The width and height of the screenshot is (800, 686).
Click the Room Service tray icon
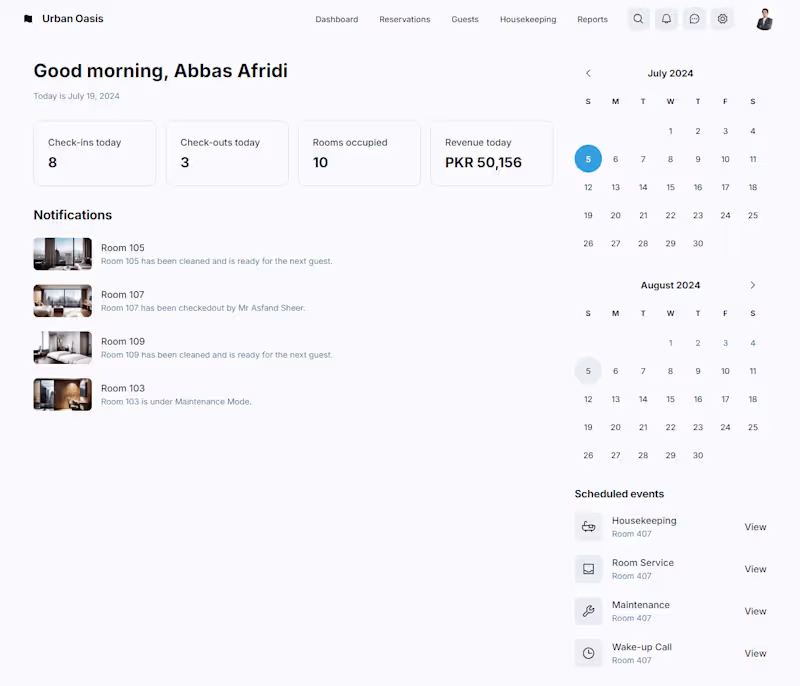tap(588, 569)
